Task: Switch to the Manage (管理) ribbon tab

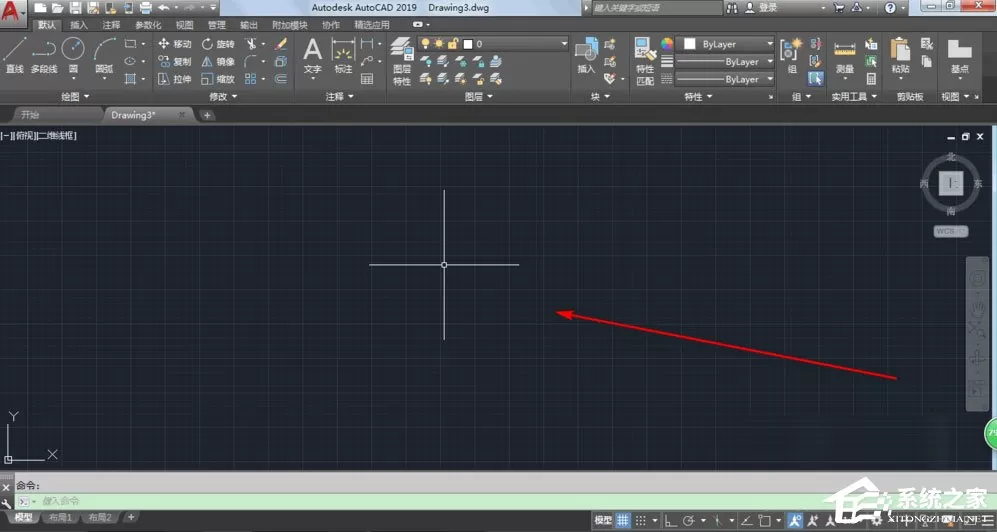Action: (216, 25)
